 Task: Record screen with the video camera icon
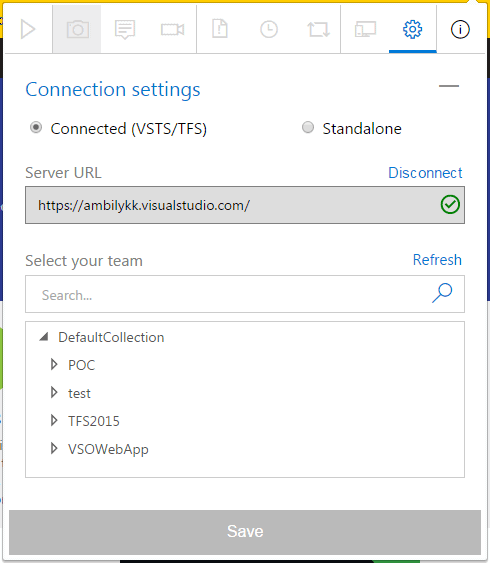coord(173,29)
